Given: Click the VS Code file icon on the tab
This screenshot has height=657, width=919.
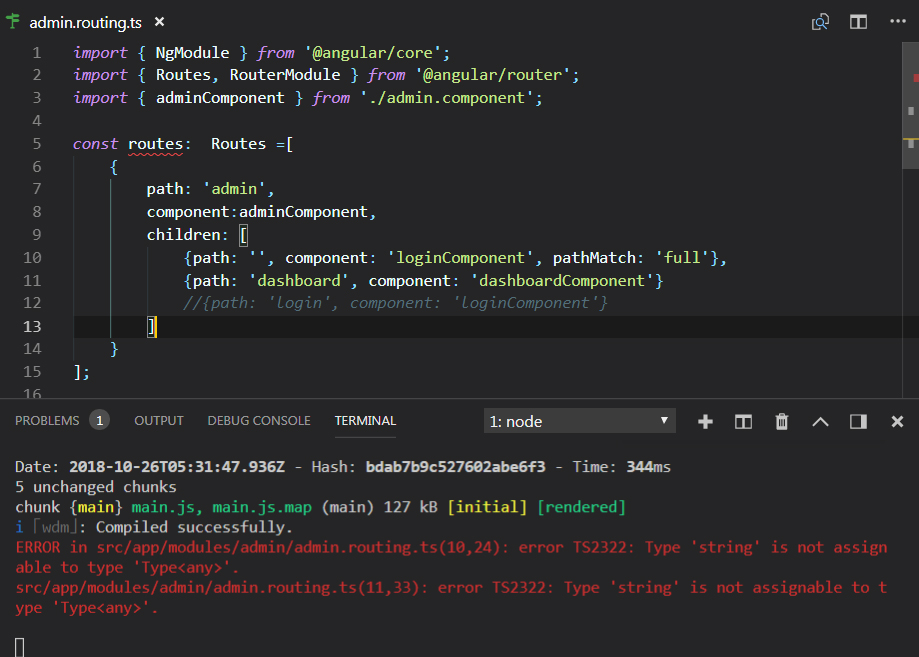Looking at the screenshot, I should coord(15,21).
